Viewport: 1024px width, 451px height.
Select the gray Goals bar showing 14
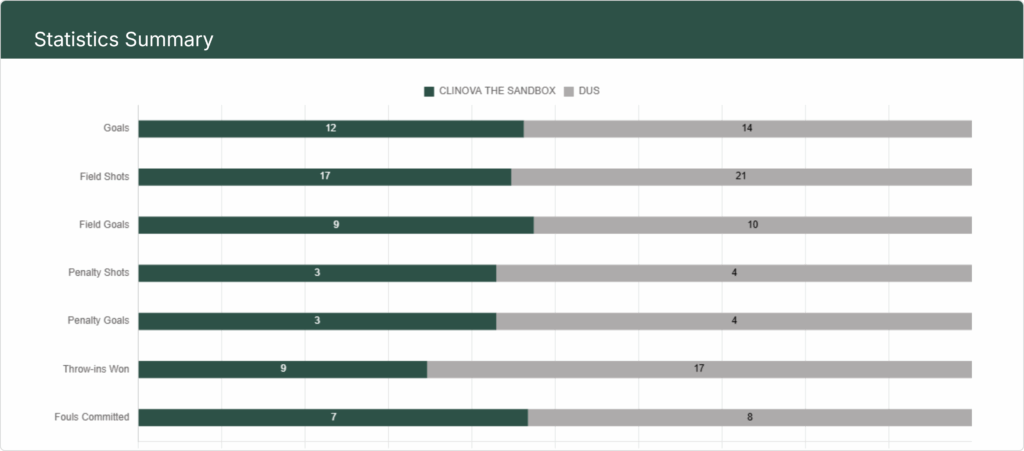pos(747,129)
